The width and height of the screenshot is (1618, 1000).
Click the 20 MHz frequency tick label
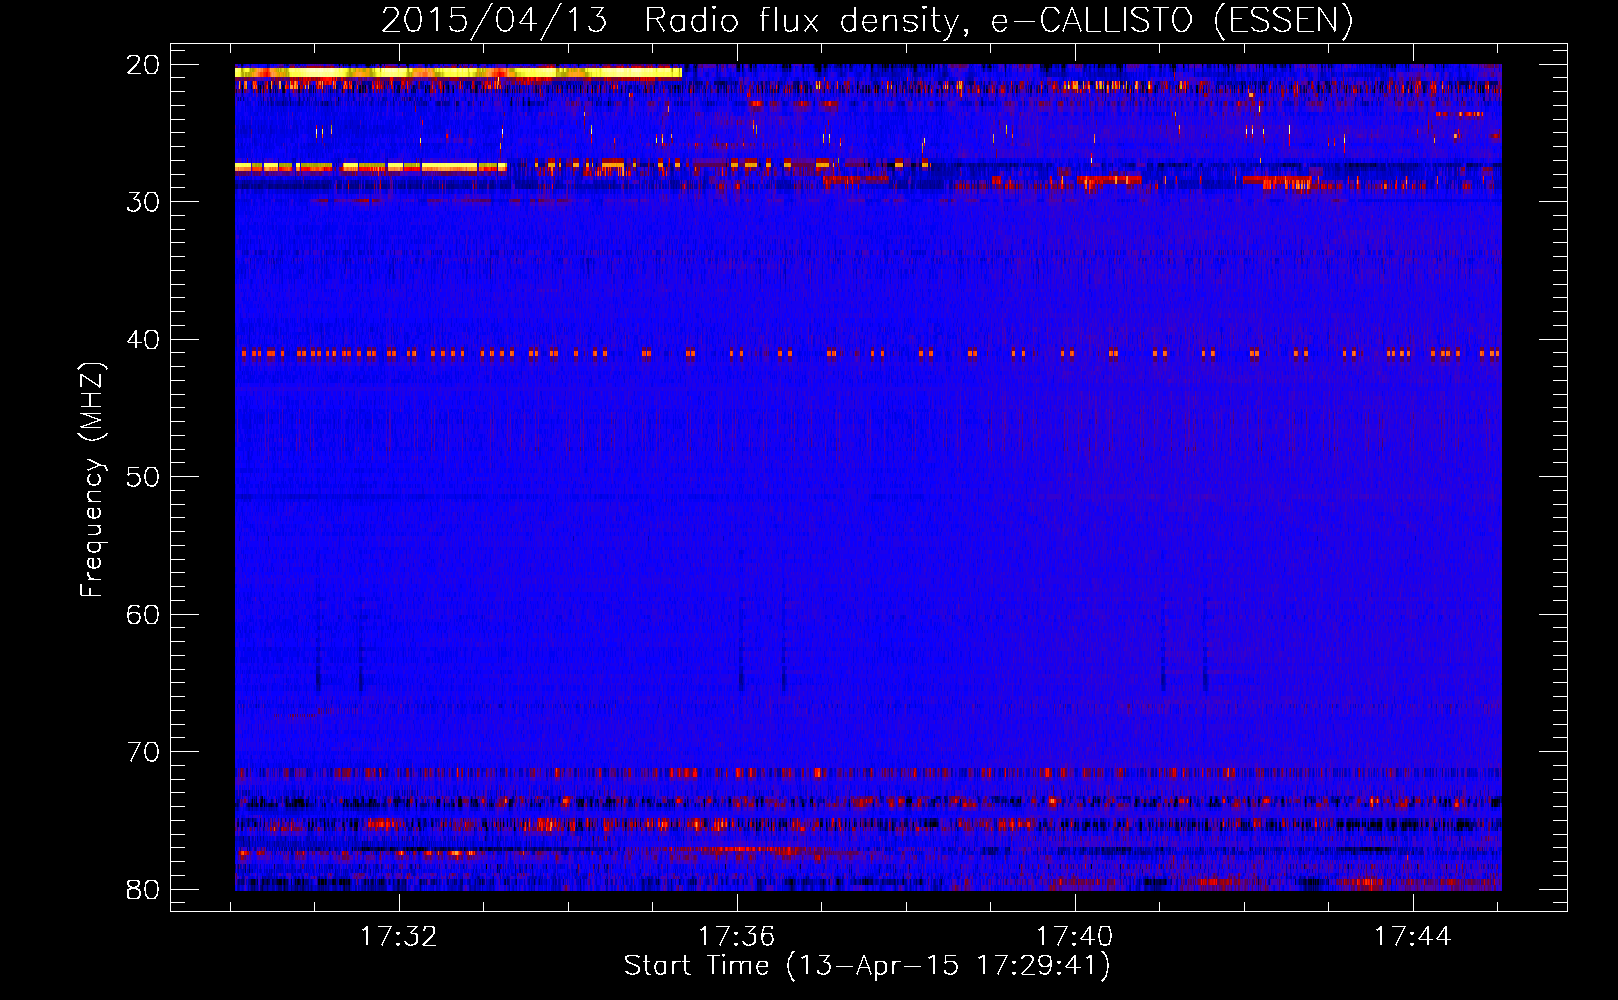click(143, 65)
